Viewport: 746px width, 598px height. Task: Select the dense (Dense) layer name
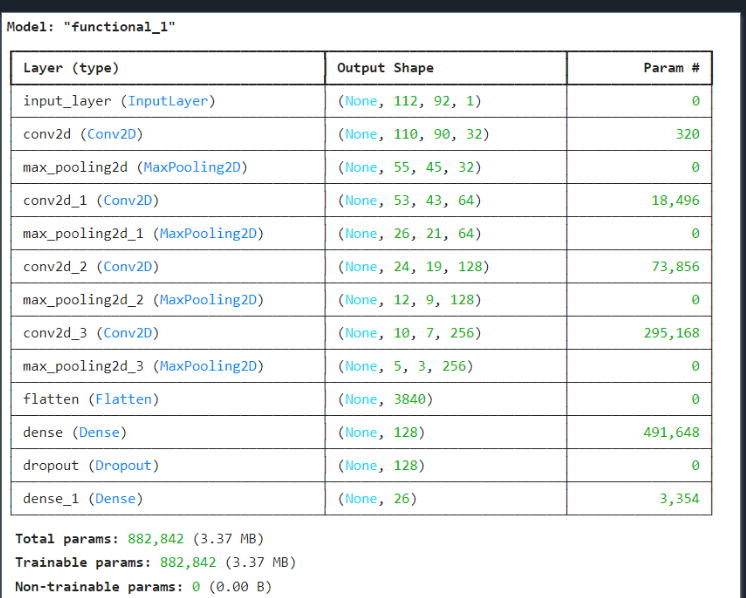coord(75,432)
